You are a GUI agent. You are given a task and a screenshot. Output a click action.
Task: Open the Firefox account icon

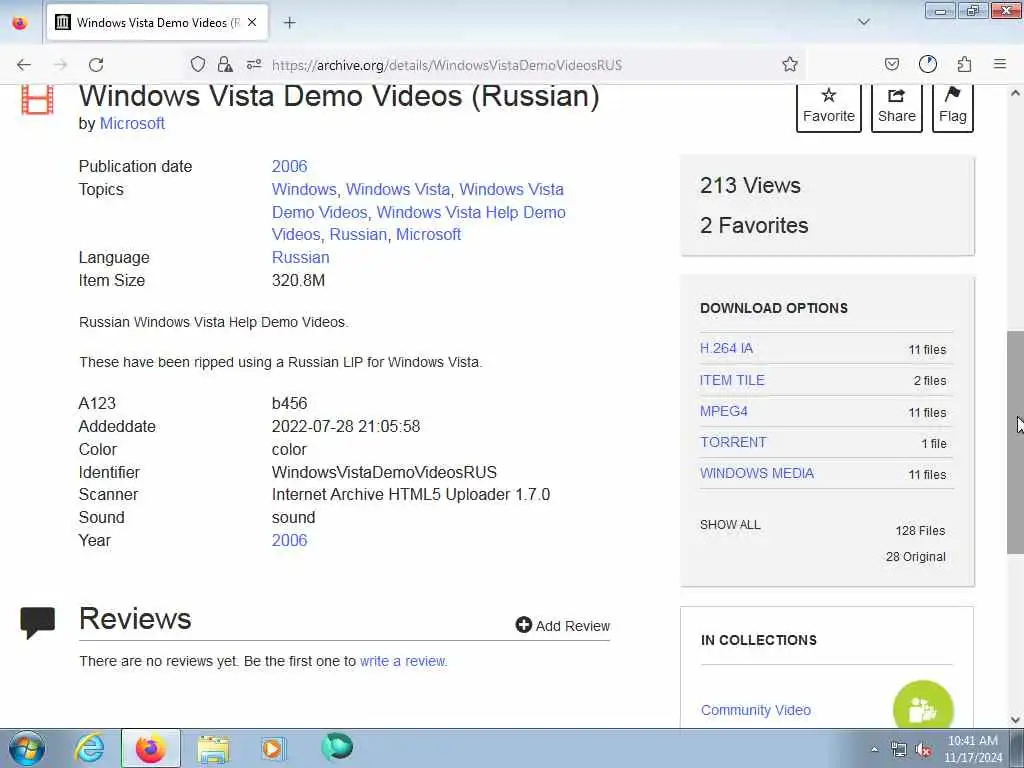click(x=928, y=64)
